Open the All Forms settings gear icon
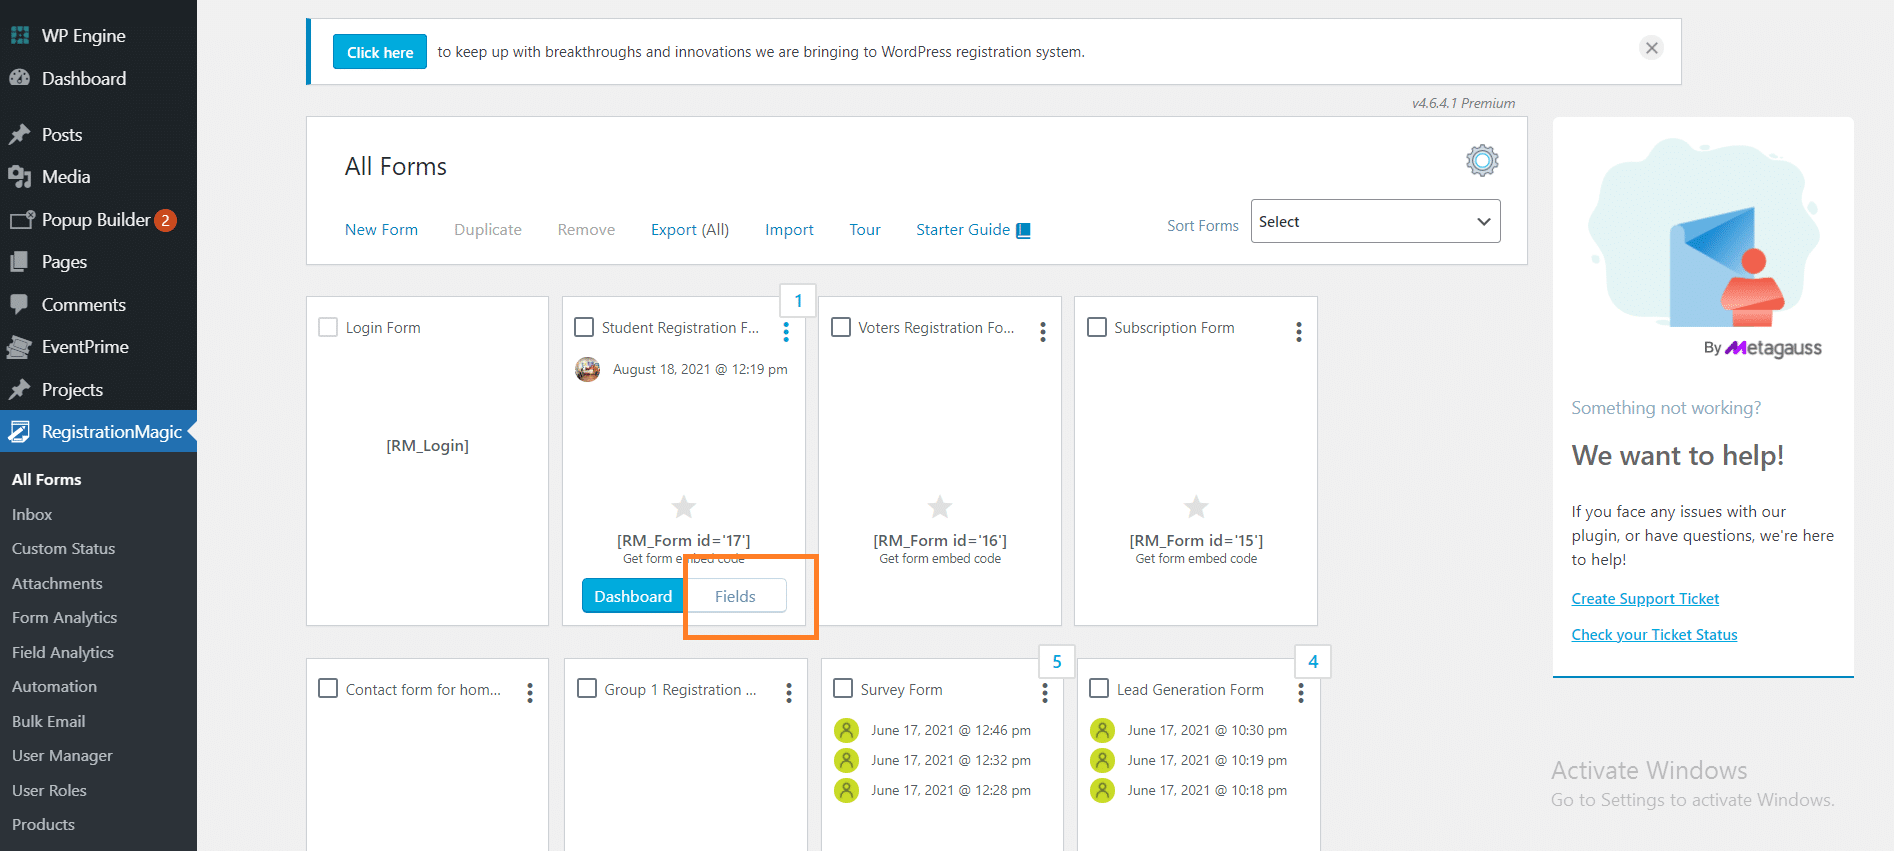The height and width of the screenshot is (851, 1894). [x=1481, y=161]
